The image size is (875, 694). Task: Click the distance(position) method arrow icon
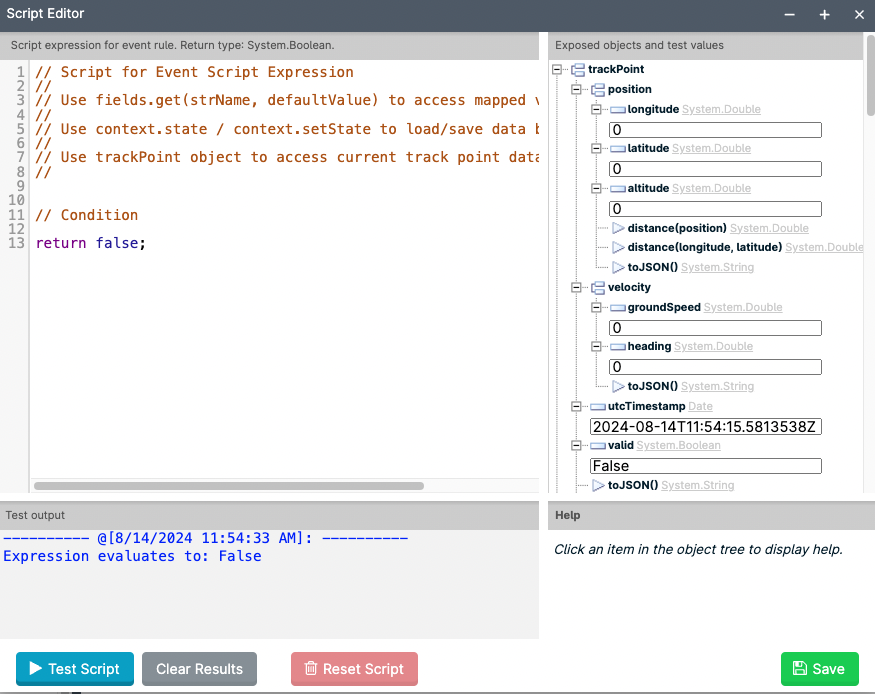(x=618, y=228)
